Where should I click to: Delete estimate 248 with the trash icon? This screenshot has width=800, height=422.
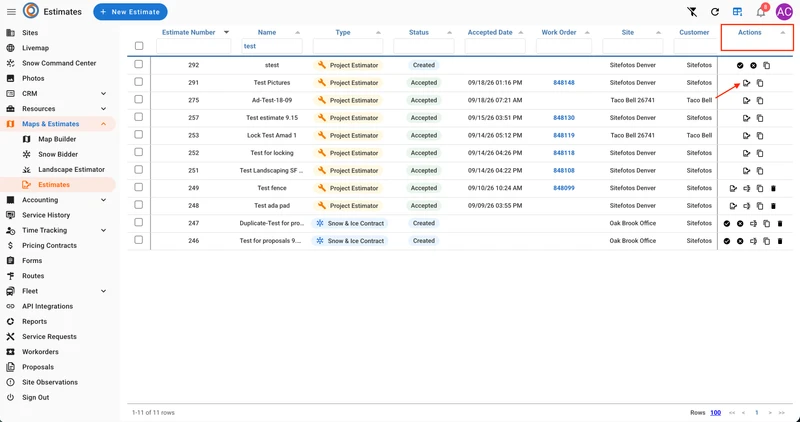point(773,206)
